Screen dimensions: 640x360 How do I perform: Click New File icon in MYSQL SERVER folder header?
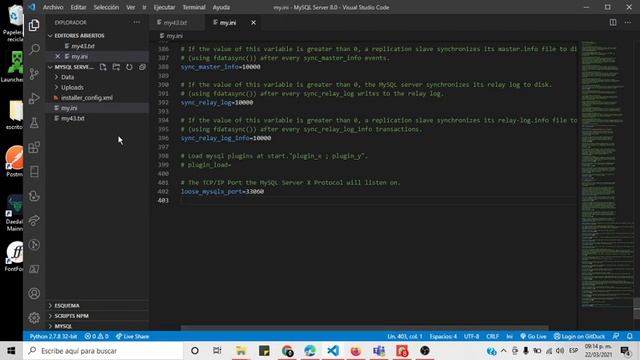click(103, 67)
